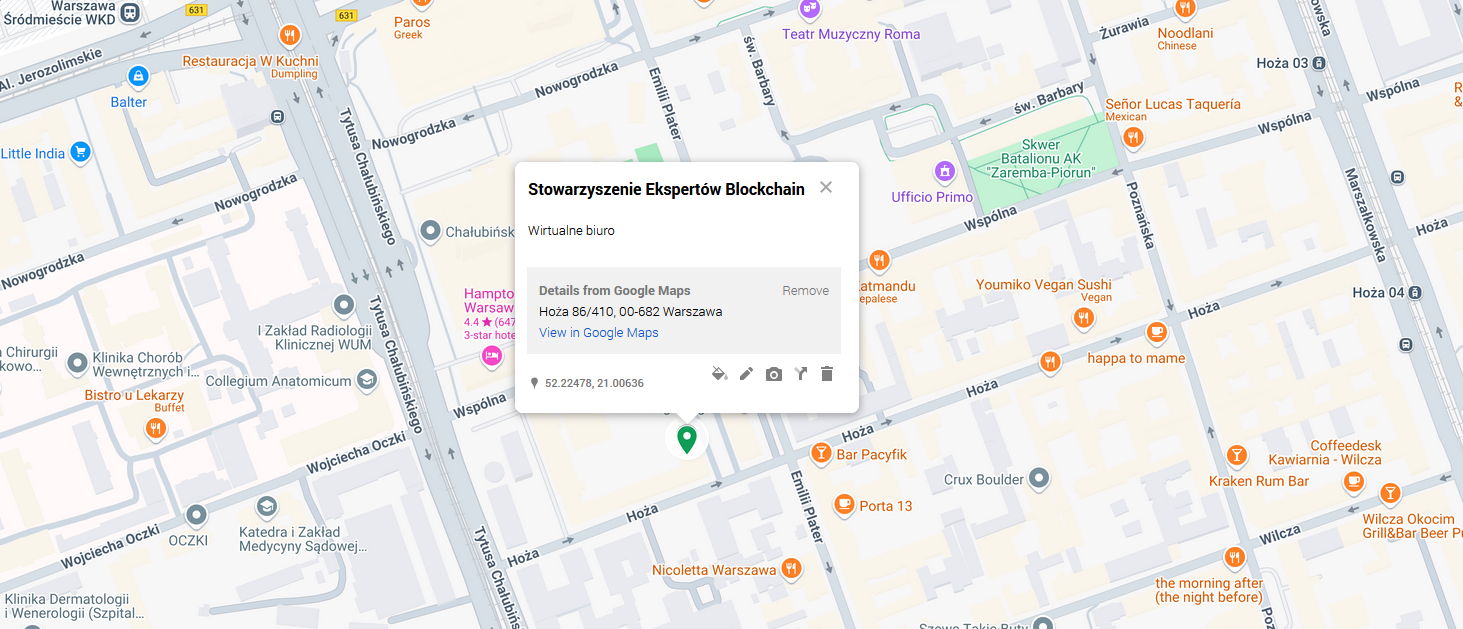Select the Hoża 04 tram stop icon
This screenshot has height=629, width=1463.
[1415, 293]
